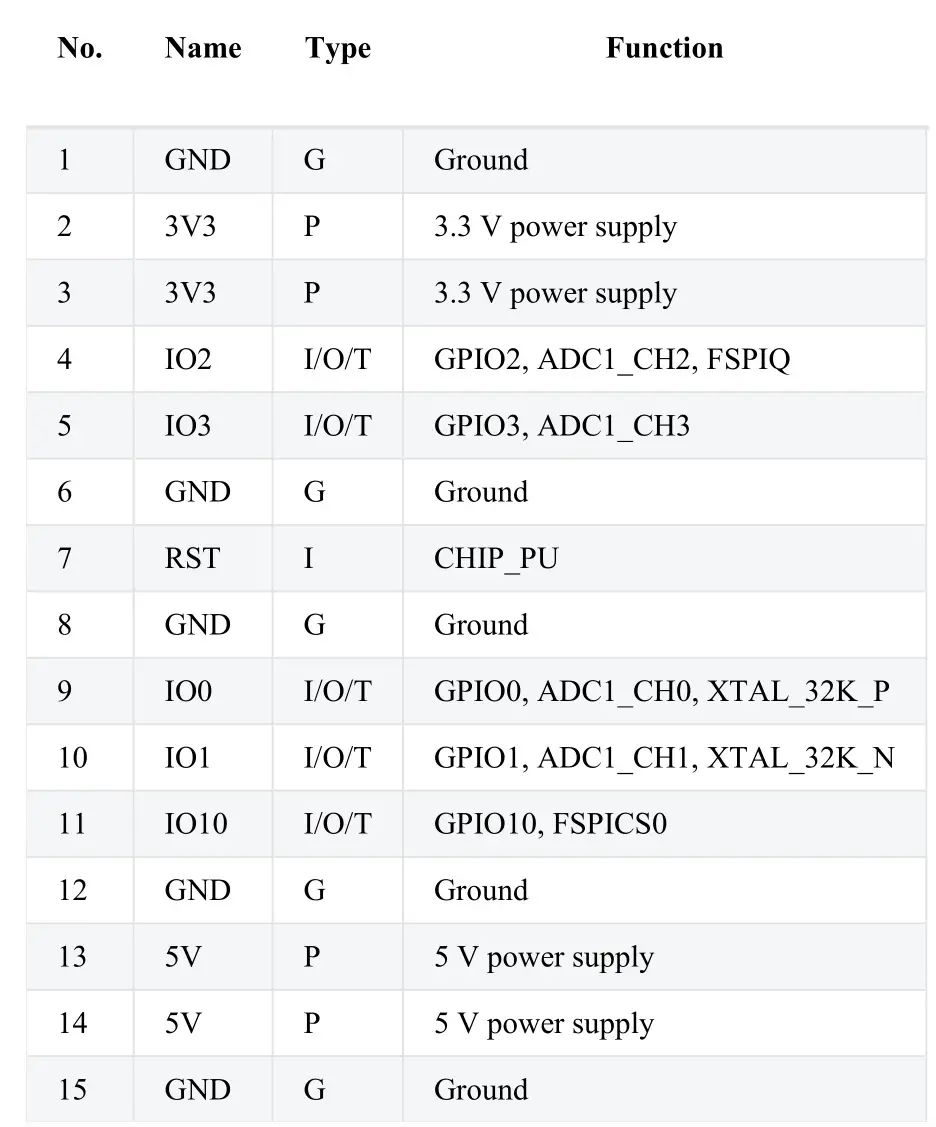The image size is (936, 1127).
Task: Click pin number 7 in No. column
Action: 64,558
